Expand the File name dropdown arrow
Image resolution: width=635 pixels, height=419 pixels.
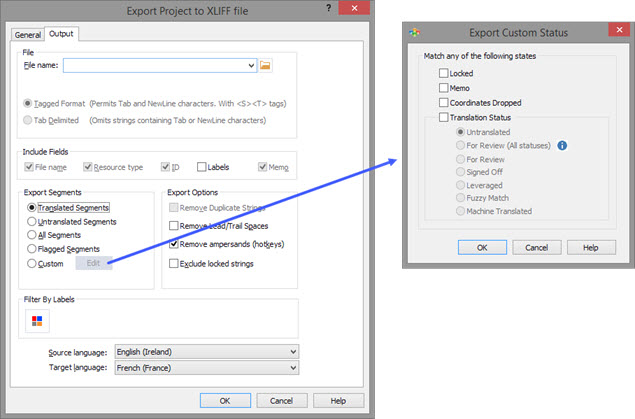251,66
